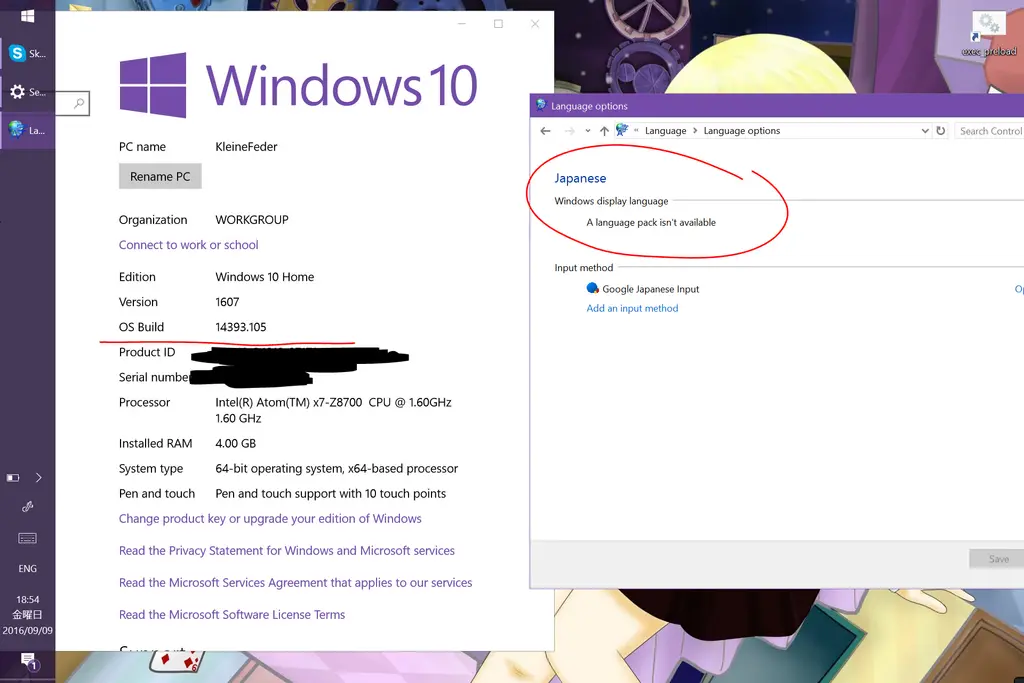Switch to the Skype taskbar app
Viewport: 1024px width, 683px height.
tap(27, 54)
